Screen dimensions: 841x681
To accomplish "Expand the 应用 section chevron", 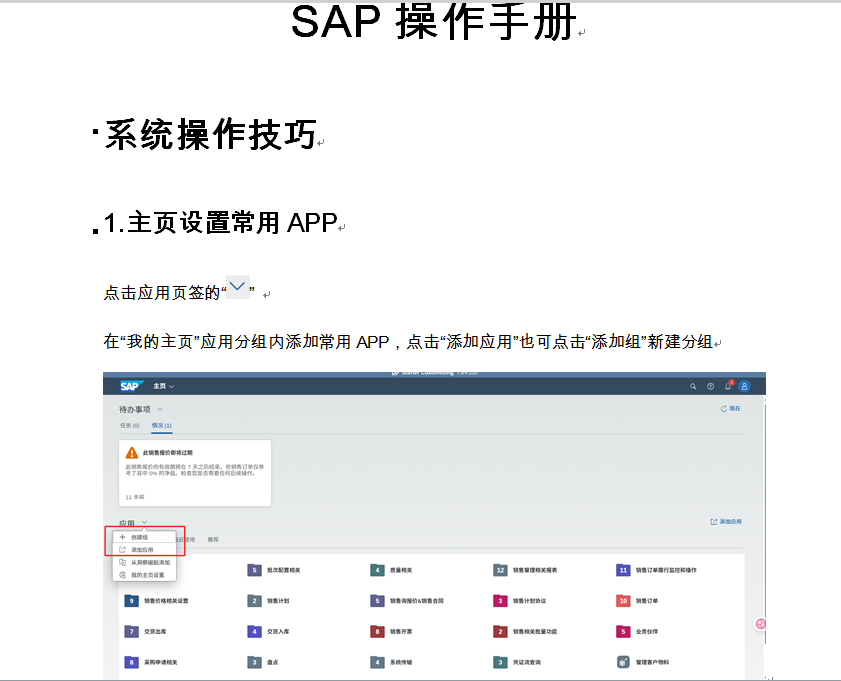I will (x=145, y=522).
